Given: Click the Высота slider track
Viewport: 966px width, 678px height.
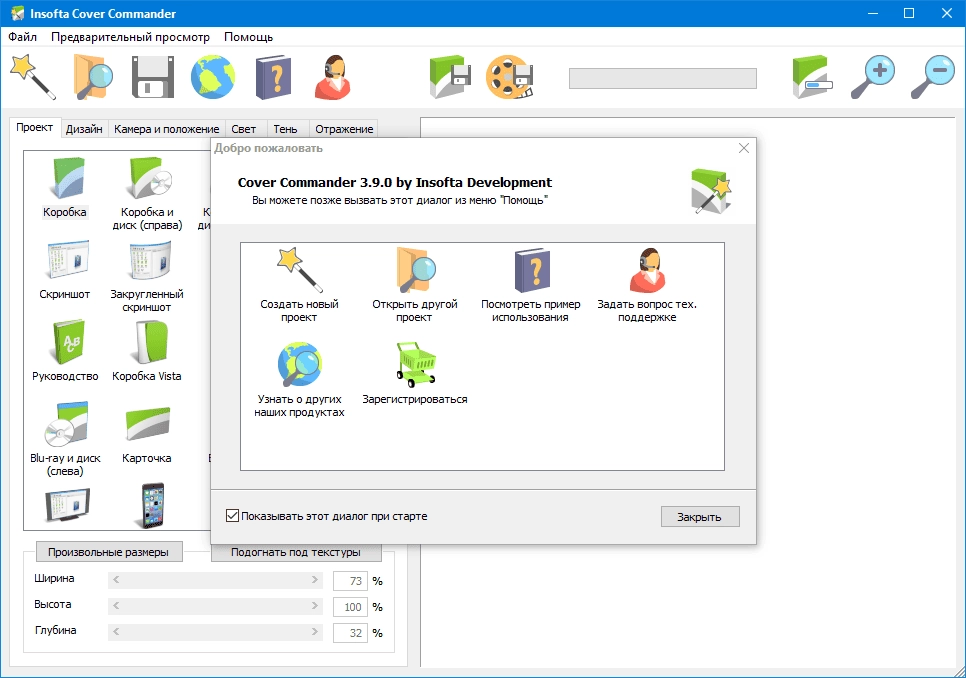Looking at the screenshot, I should point(215,606).
